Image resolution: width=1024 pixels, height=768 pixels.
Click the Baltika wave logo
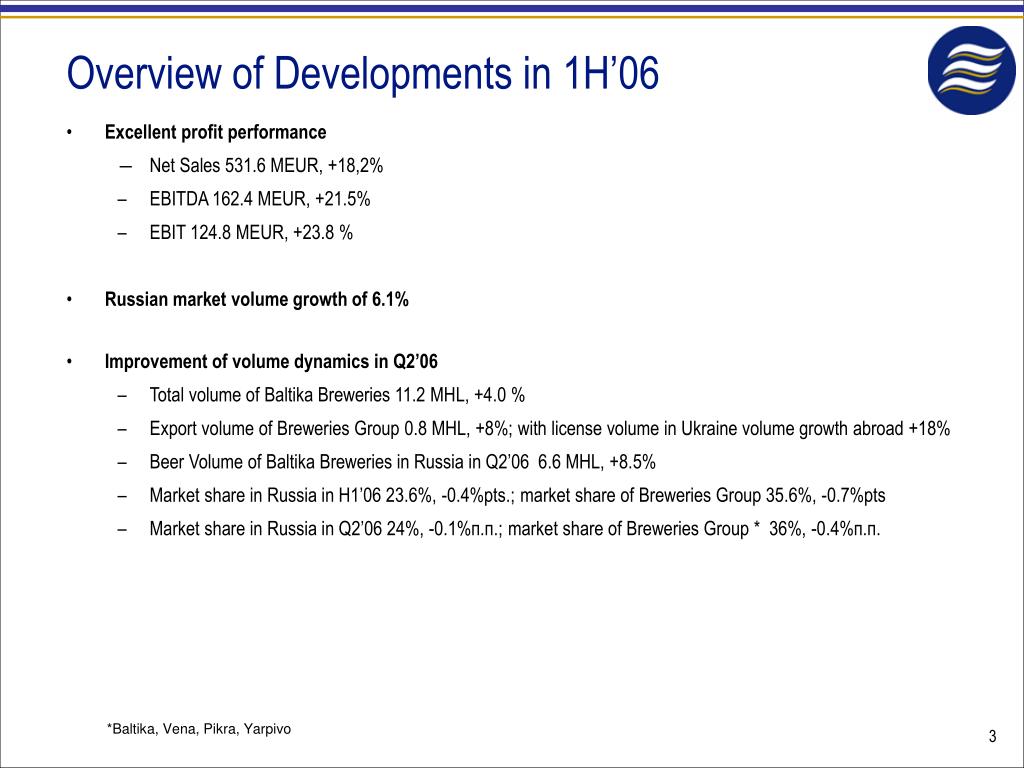(972, 71)
